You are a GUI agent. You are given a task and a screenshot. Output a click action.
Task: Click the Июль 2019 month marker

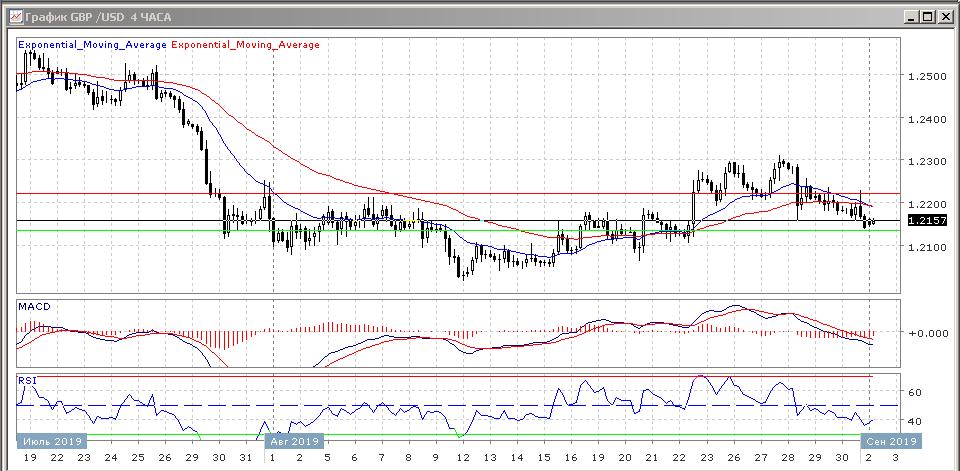(x=52, y=441)
